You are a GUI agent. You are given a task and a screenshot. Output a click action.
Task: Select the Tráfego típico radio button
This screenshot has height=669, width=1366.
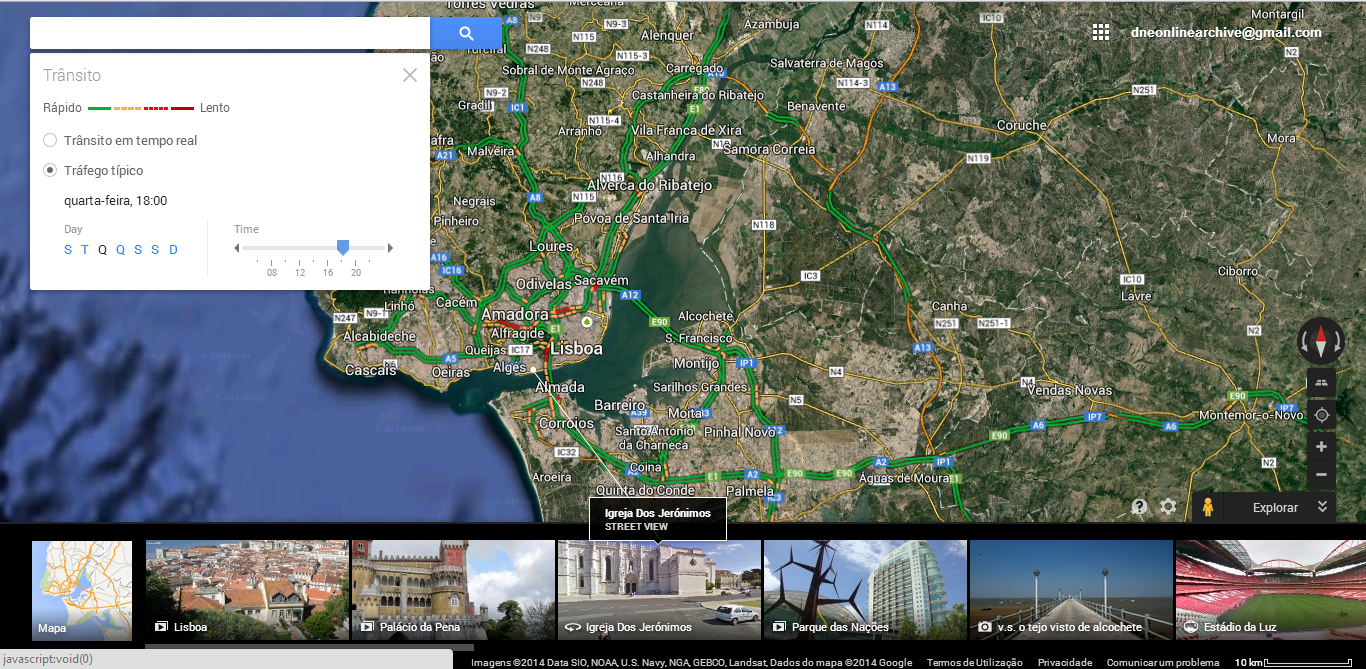coord(49,170)
